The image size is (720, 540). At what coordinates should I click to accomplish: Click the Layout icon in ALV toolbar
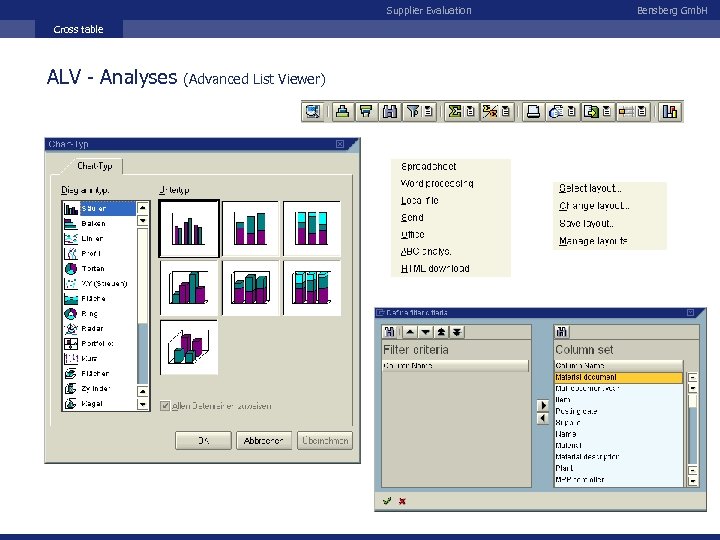pyautogui.click(x=626, y=112)
